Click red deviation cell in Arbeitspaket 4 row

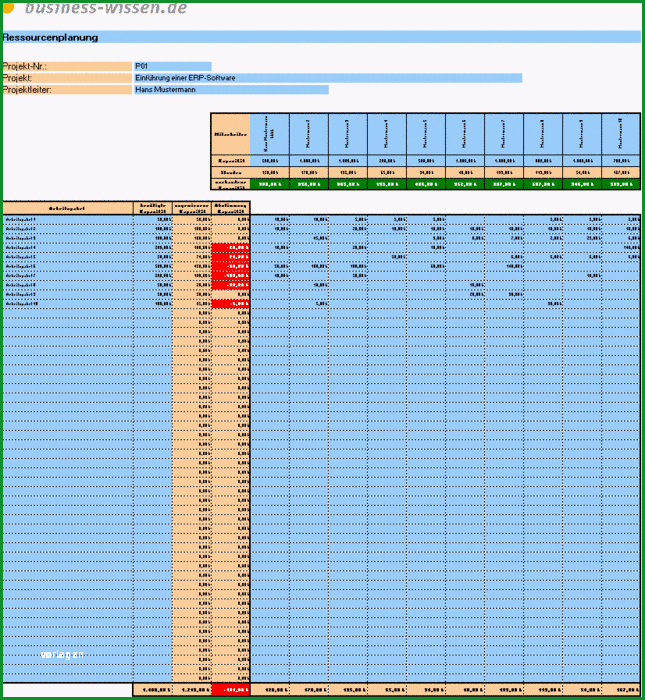[230, 247]
